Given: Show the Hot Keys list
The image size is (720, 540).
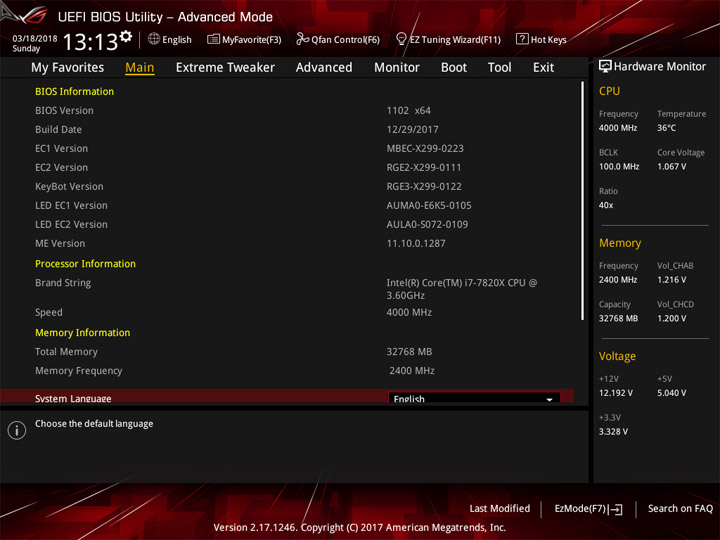Looking at the screenshot, I should tap(541, 39).
